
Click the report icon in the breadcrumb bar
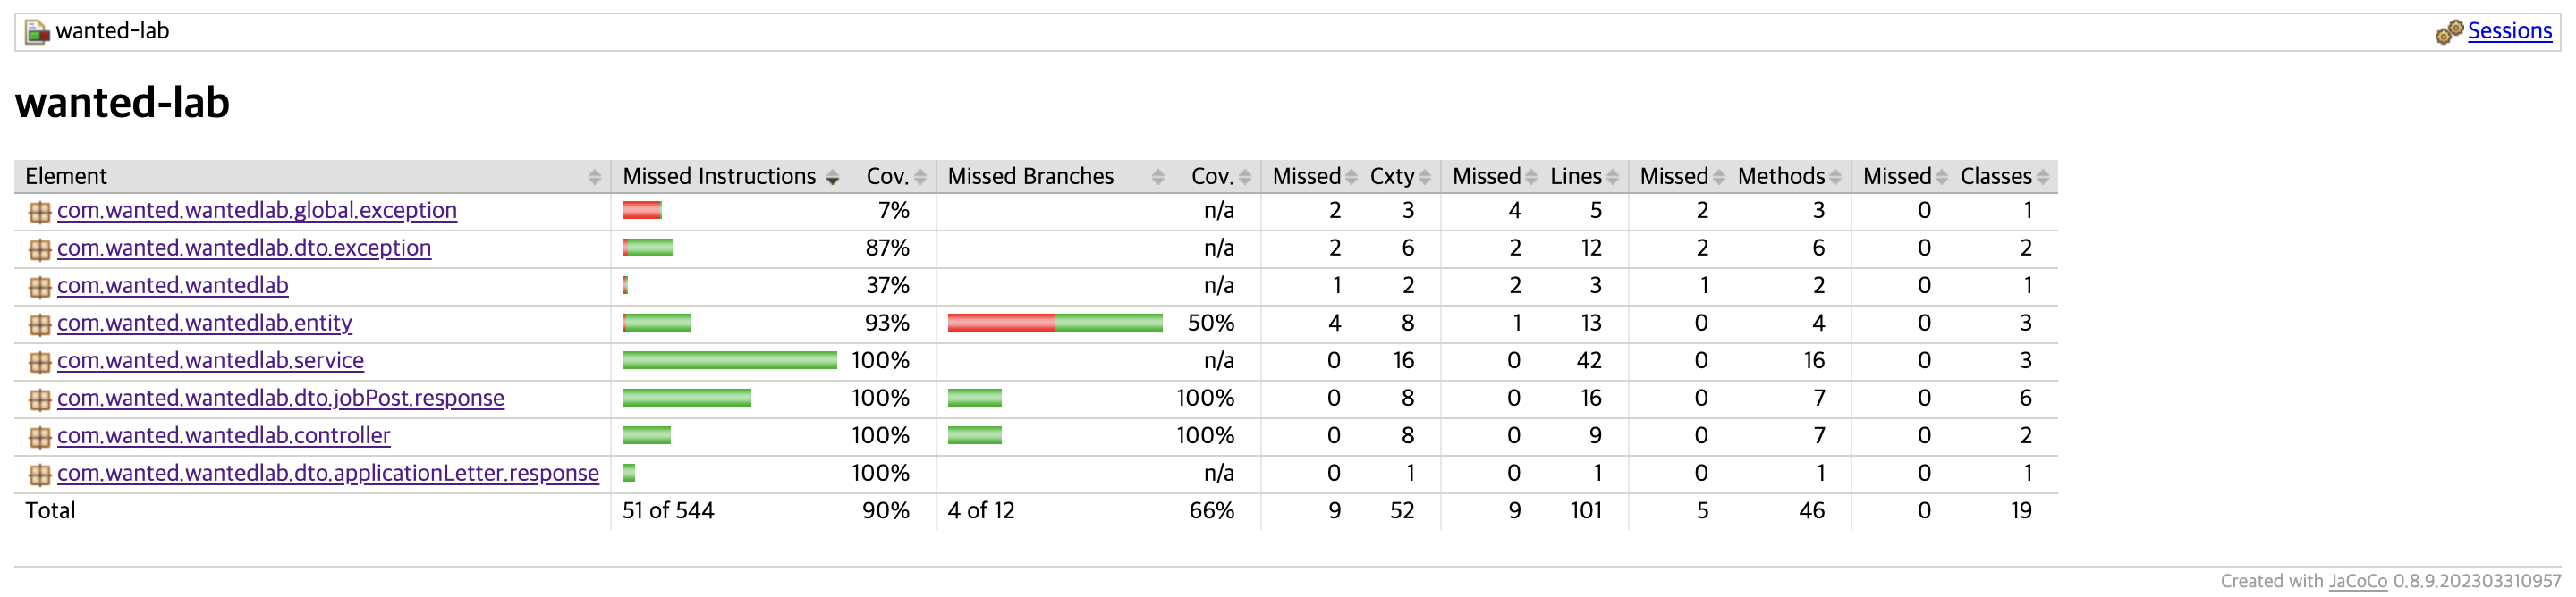[x=37, y=31]
